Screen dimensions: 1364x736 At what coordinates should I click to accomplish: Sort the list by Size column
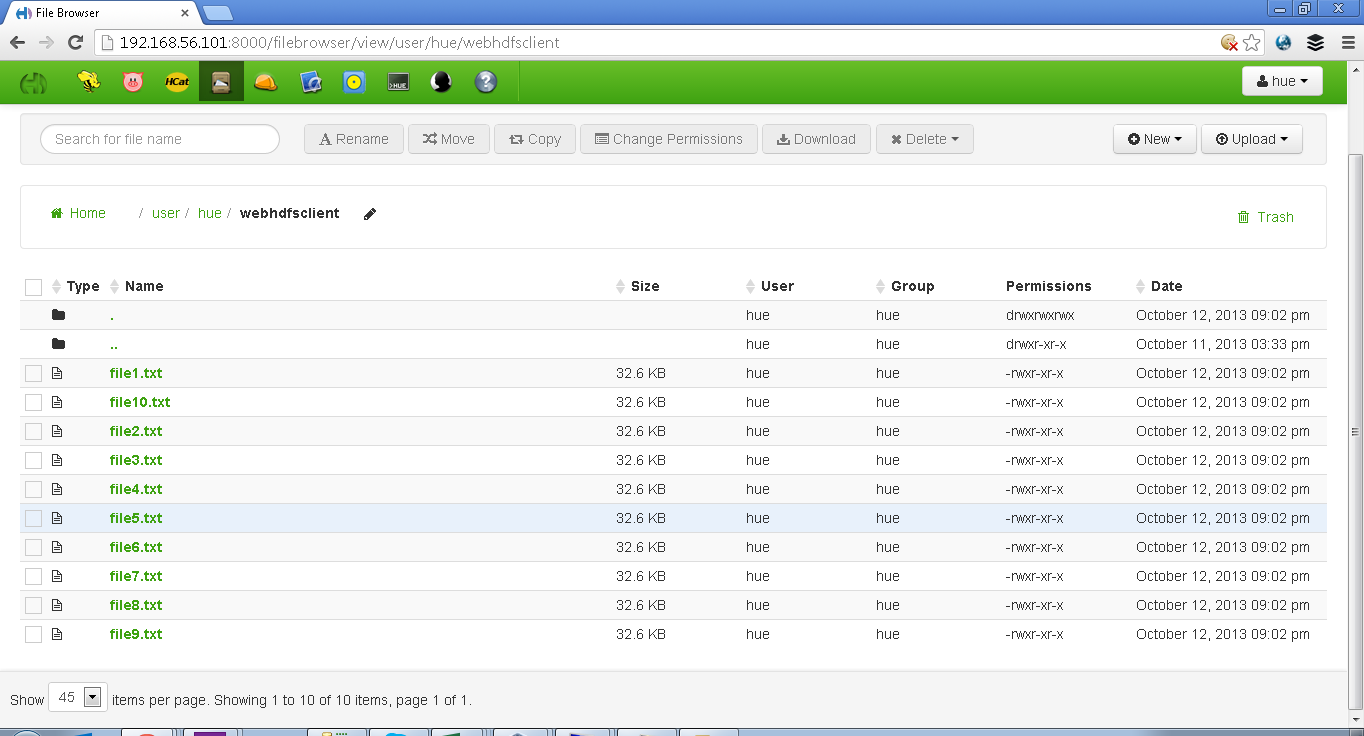coord(644,286)
